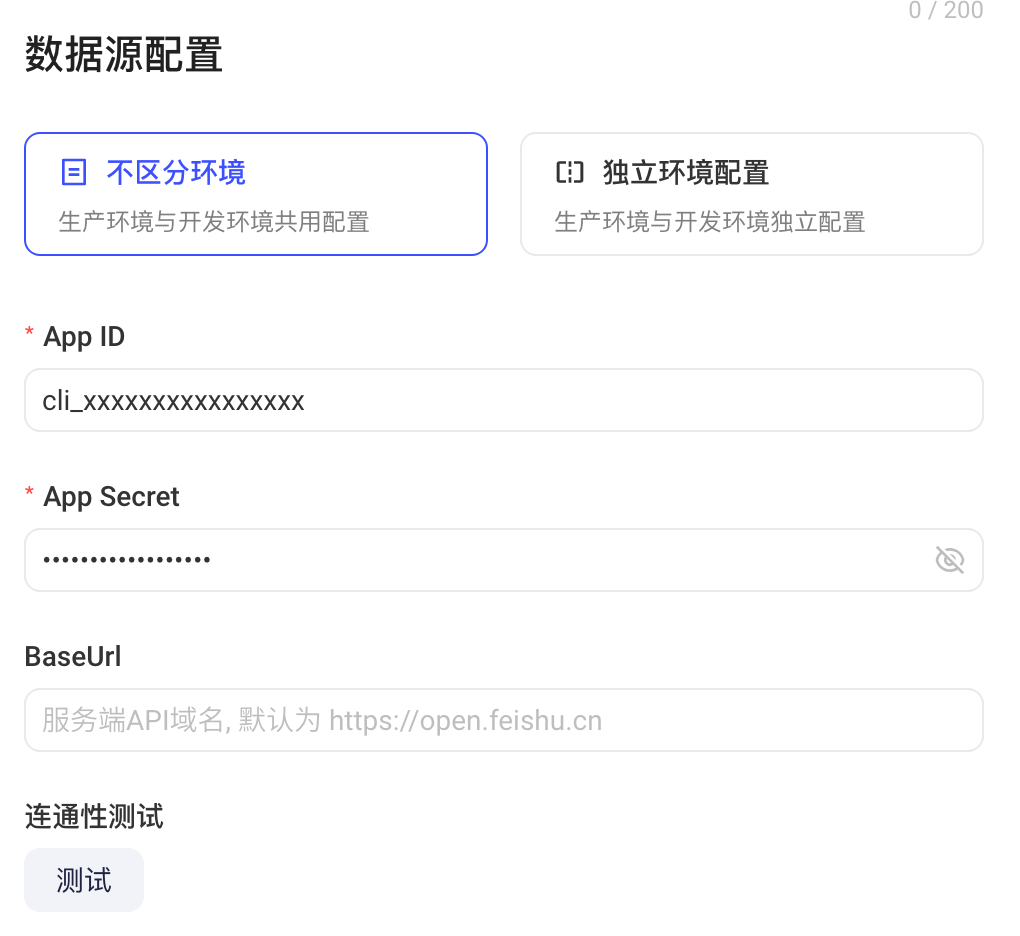The image size is (1020, 936).
Task: Focus the App ID input field
Action: click(x=503, y=400)
